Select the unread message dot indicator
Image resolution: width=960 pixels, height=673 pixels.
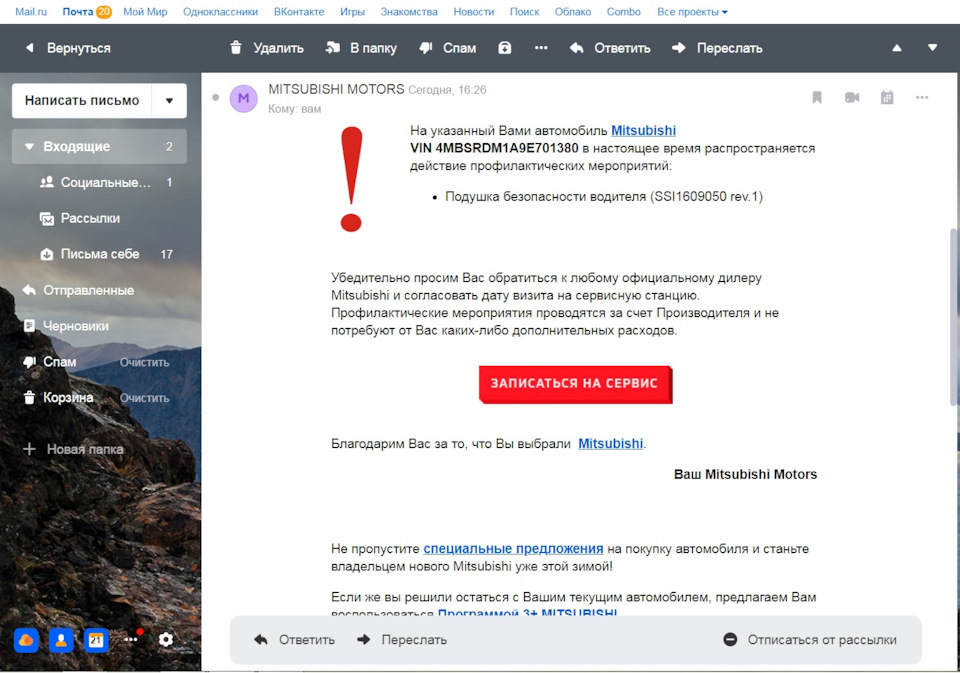coord(215,97)
